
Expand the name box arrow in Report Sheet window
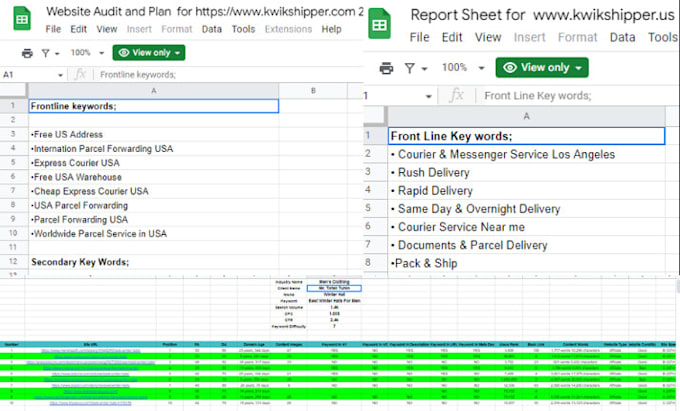pyautogui.click(x=428, y=96)
